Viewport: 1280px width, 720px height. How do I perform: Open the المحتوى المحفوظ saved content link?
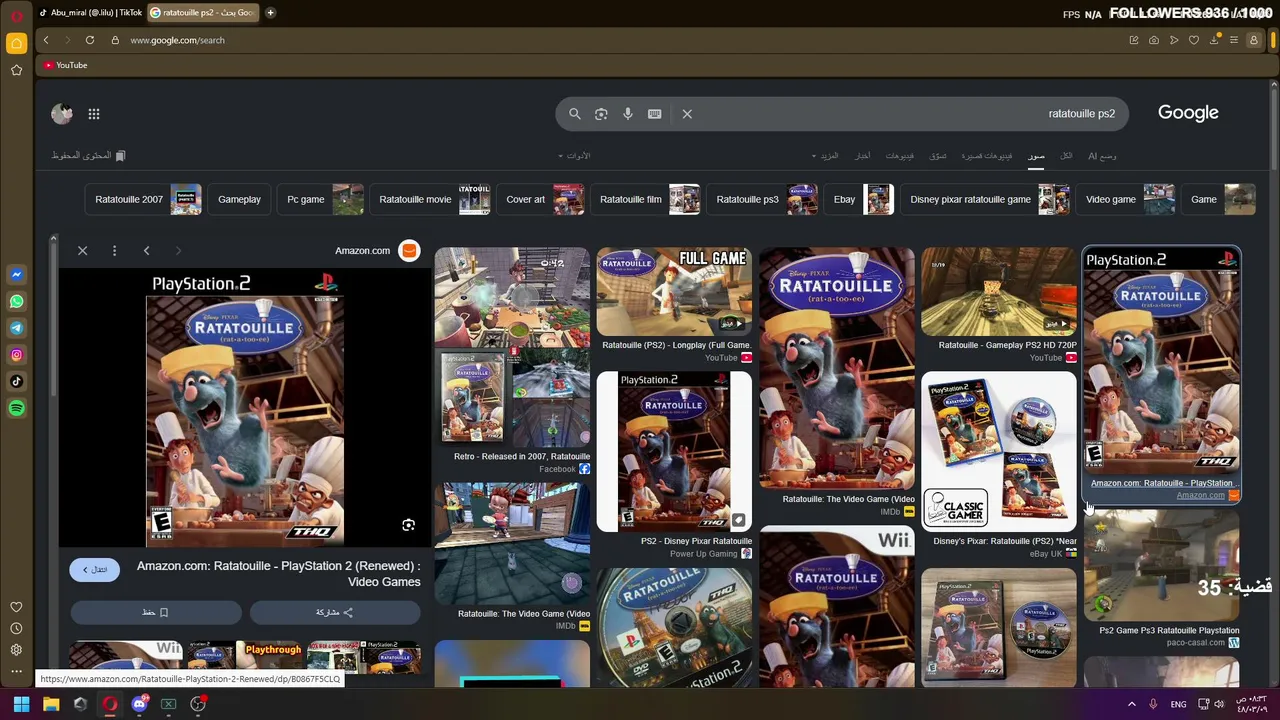89,156
